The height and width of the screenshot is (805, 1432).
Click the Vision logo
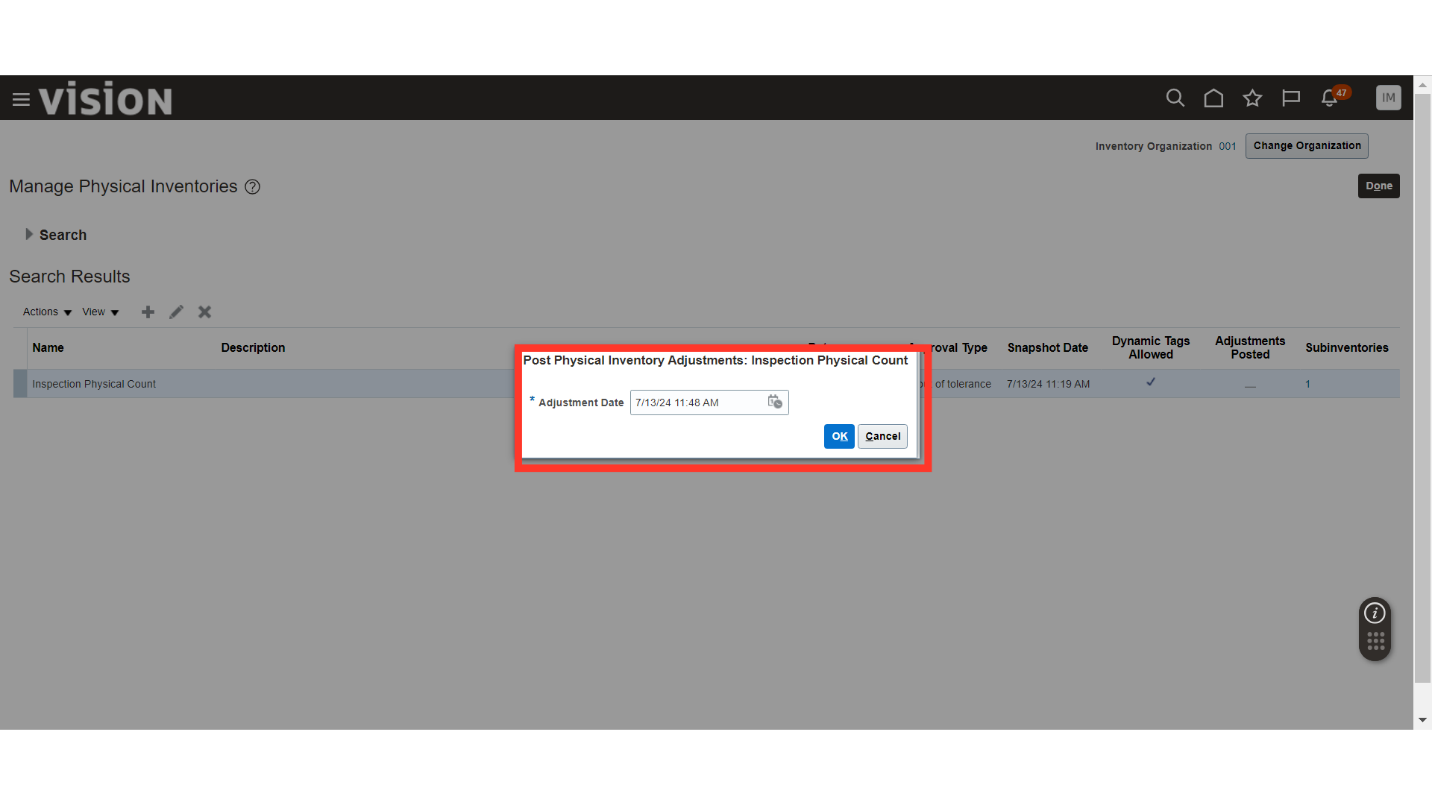[x=106, y=100]
